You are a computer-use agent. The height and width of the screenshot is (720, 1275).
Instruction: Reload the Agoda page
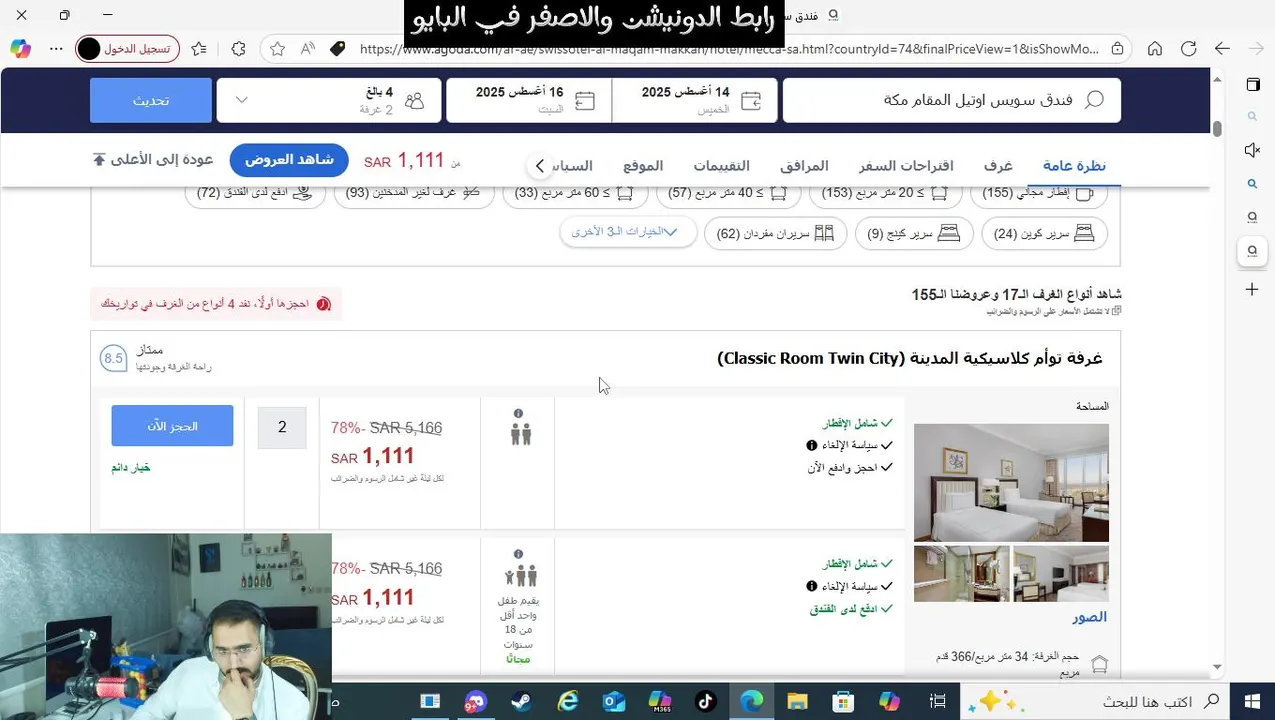(1188, 48)
